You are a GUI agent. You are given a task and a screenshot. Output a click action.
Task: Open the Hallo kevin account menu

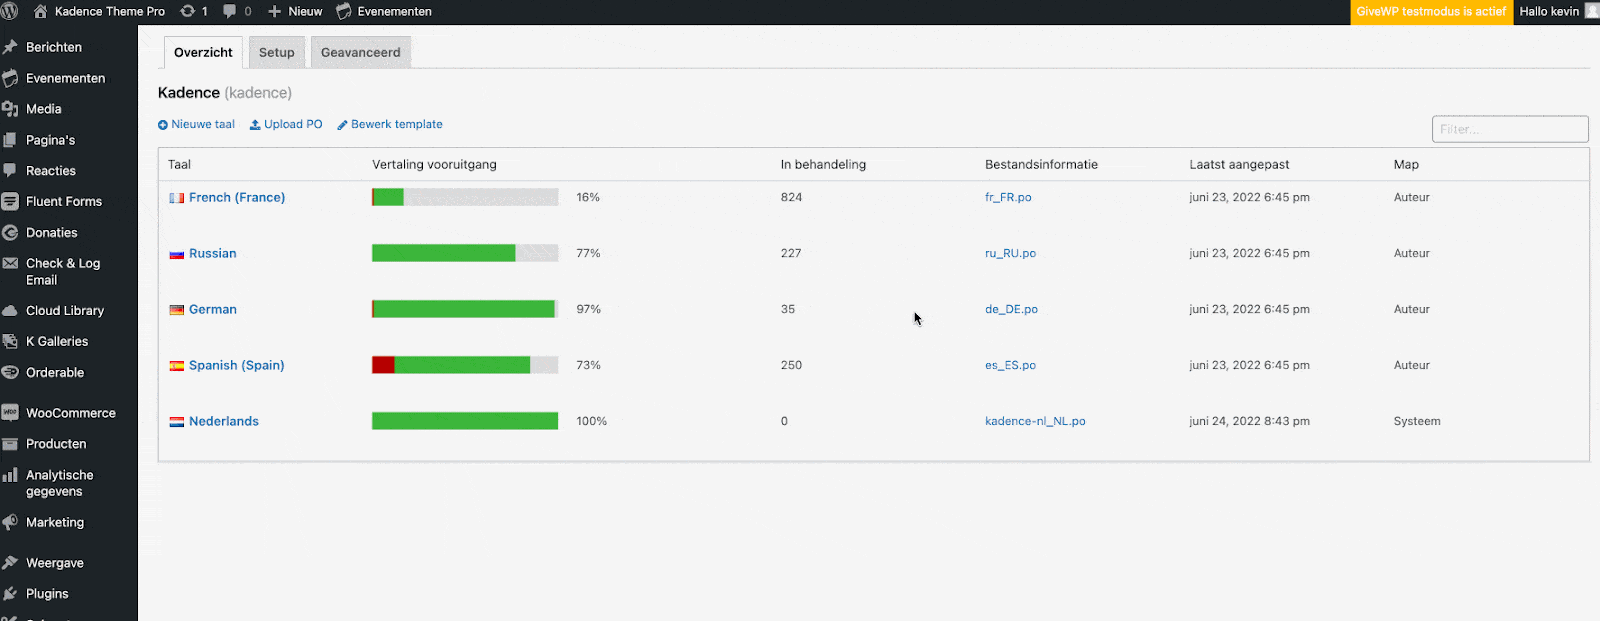coord(1558,12)
